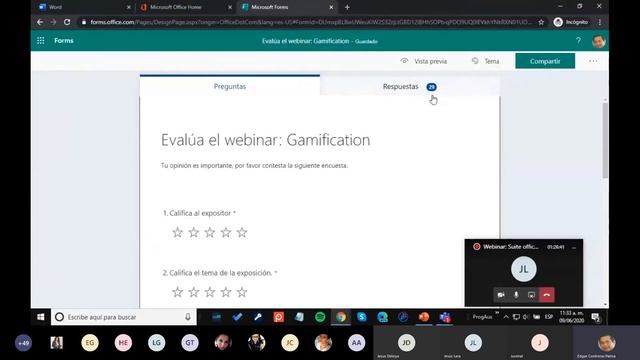
Task: Switch to the Preguntas tab
Action: 230,86
